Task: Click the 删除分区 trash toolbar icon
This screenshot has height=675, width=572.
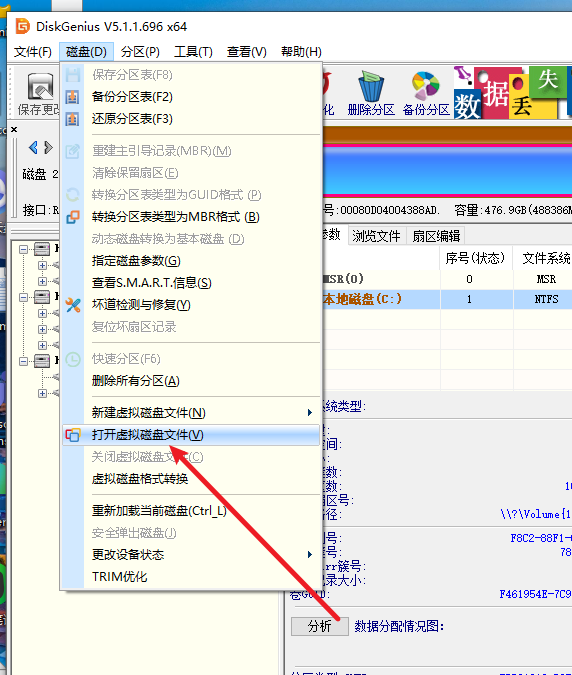Action: click(371, 93)
